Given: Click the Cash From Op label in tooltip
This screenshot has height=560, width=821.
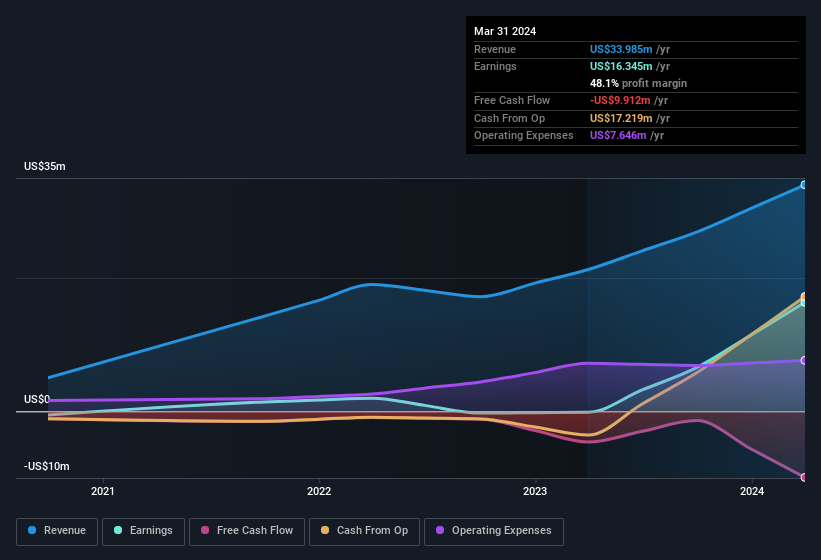Looking at the screenshot, I should 509,118.
